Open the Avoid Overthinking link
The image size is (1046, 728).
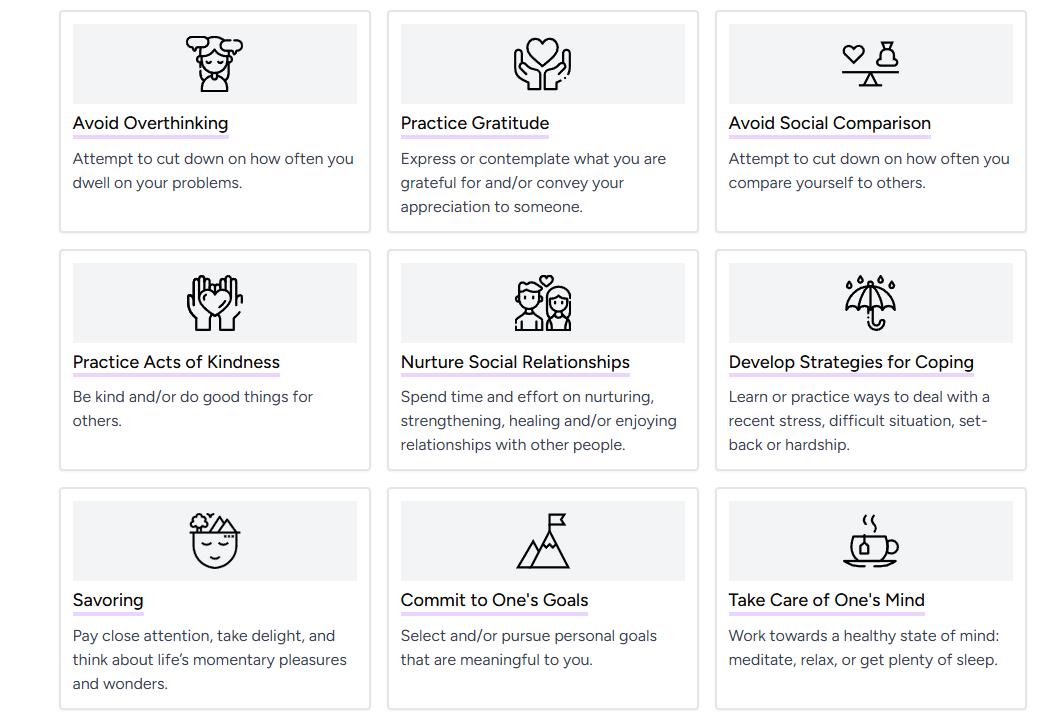pos(149,123)
